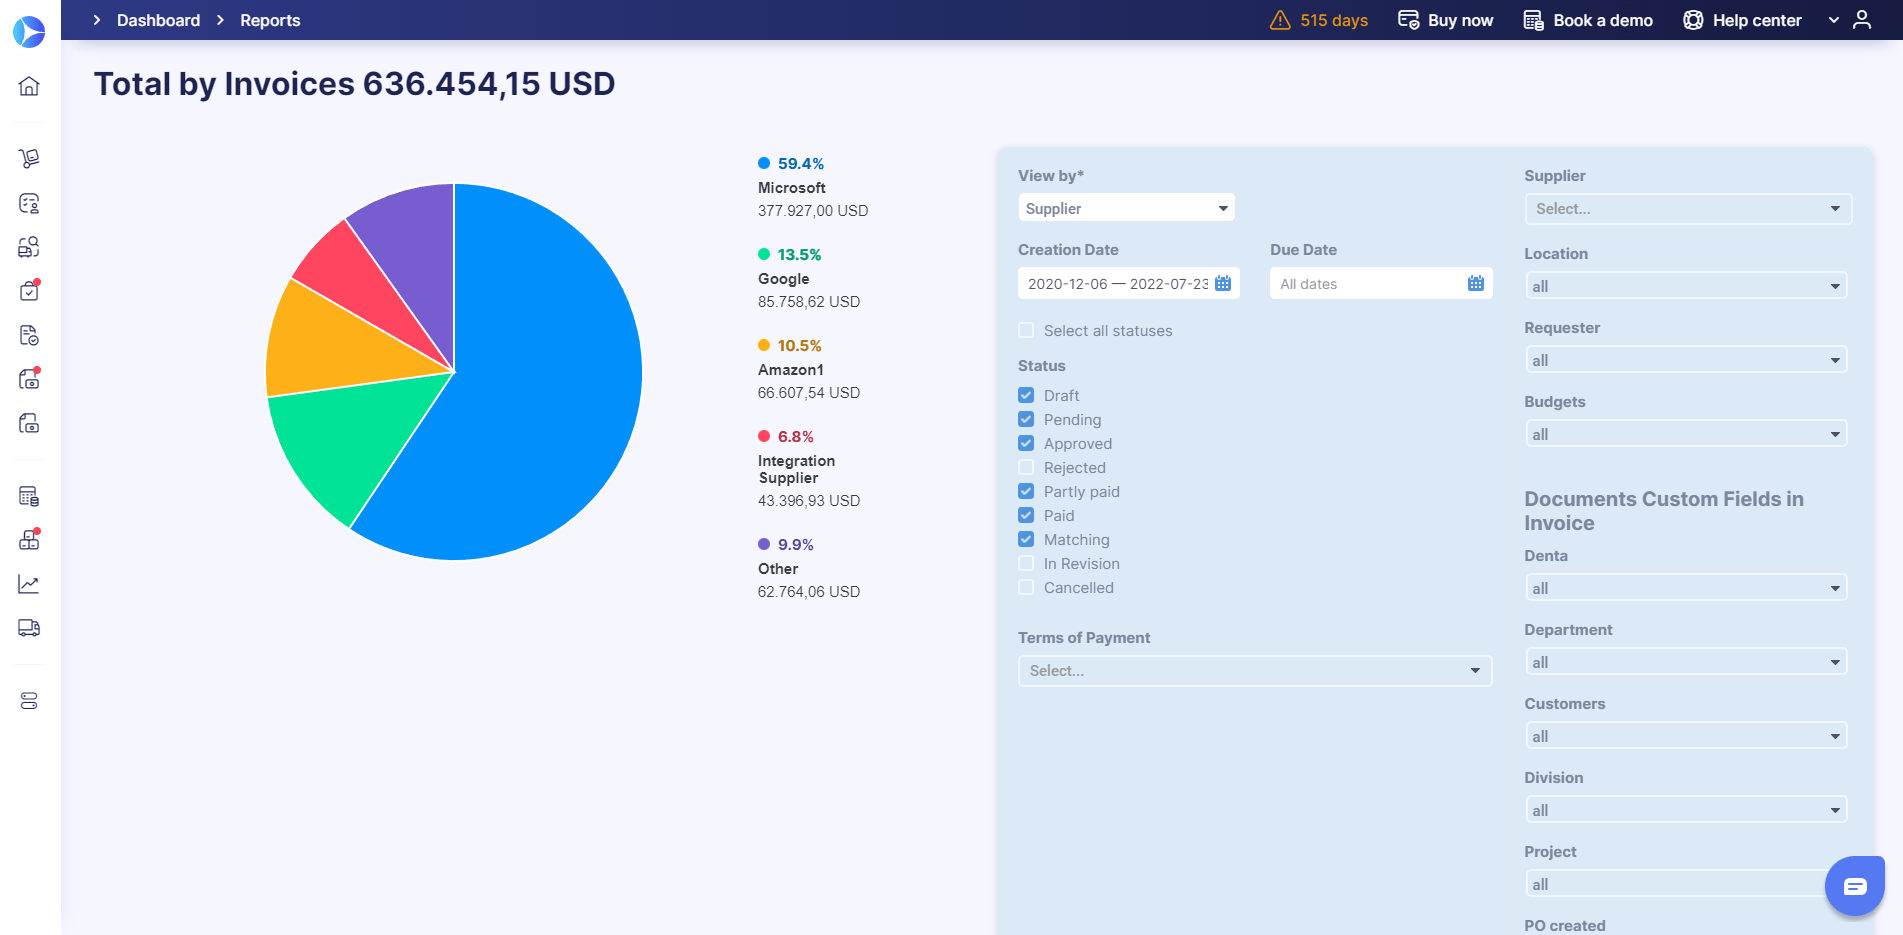1903x935 pixels.
Task: Click the Buy now card icon
Action: [x=1408, y=20]
